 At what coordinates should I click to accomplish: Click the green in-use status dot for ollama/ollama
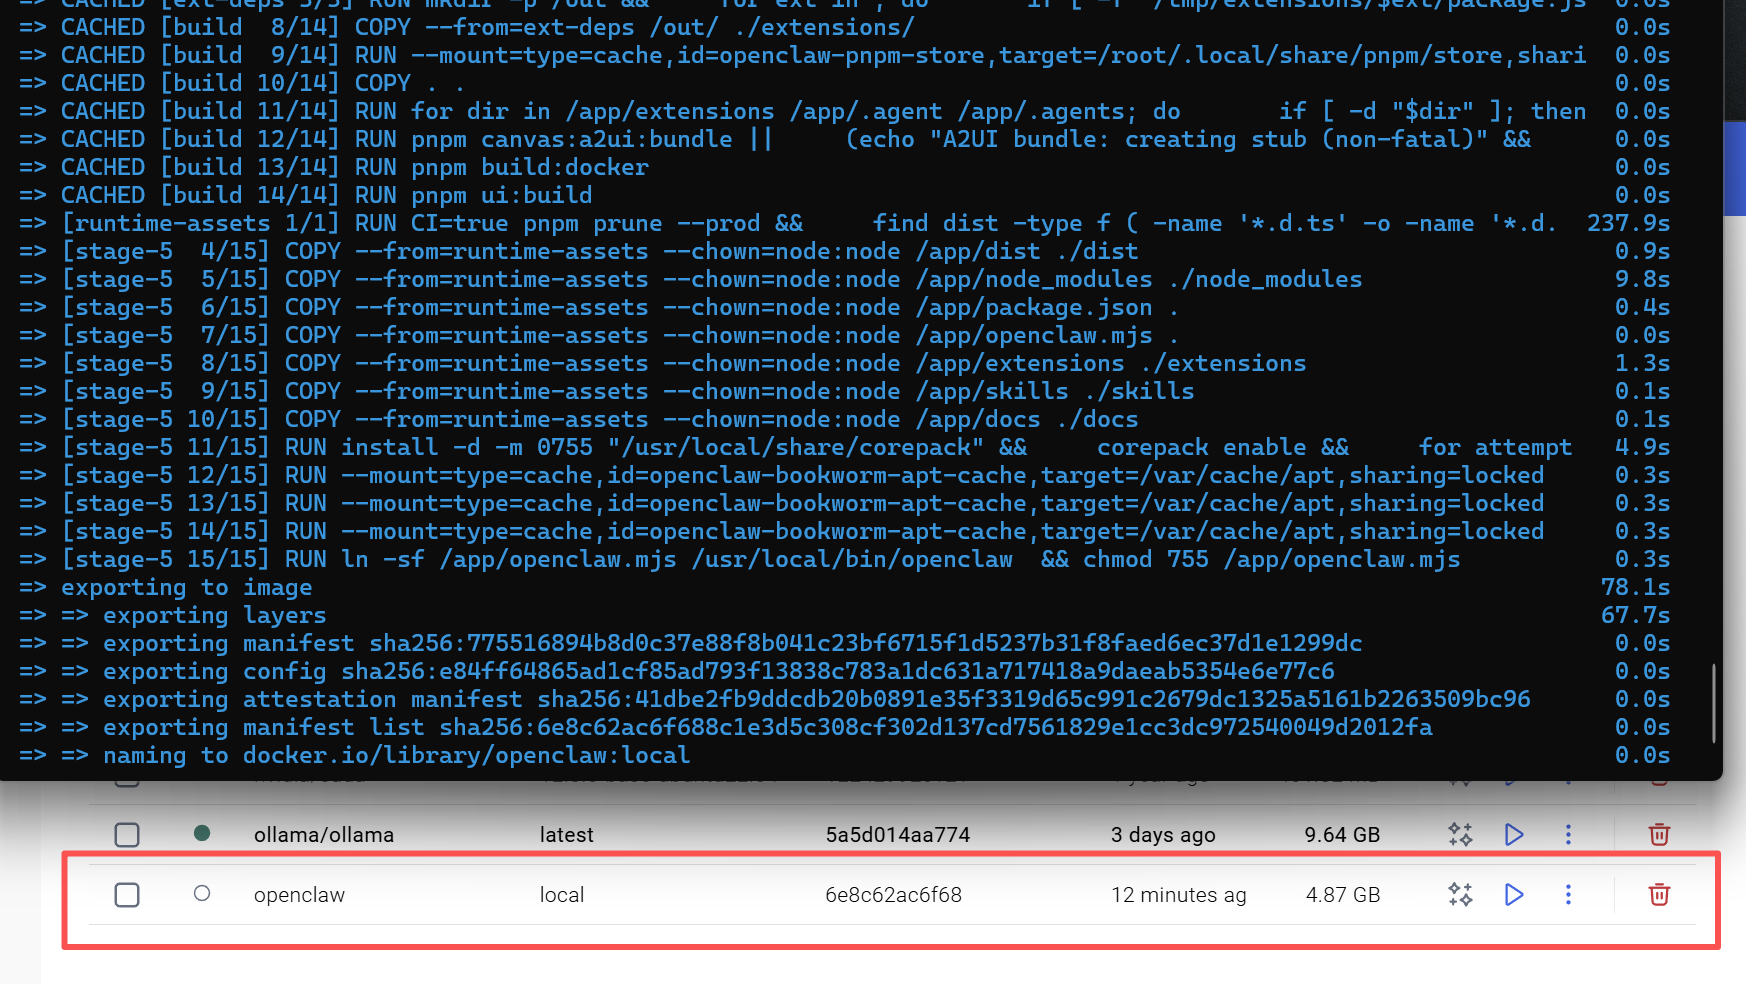[202, 833]
